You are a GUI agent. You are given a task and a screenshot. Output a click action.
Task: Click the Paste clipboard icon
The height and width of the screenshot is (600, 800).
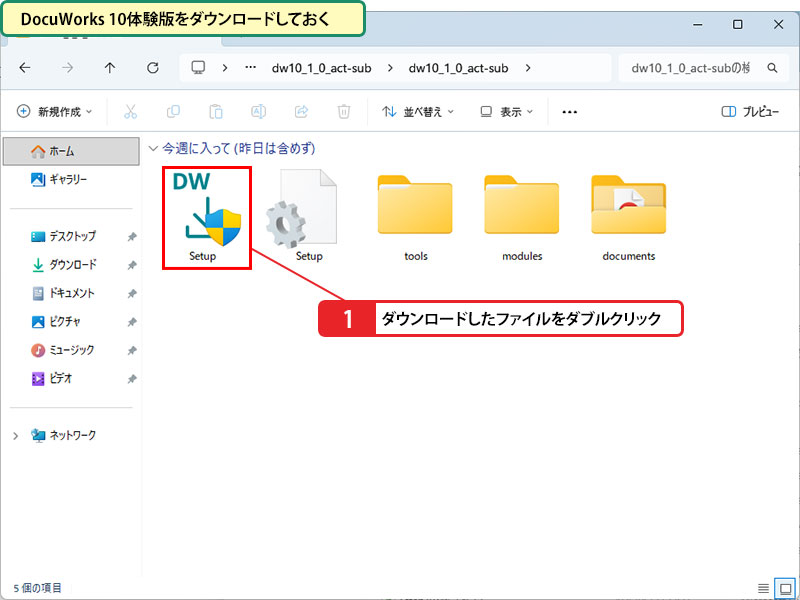[216, 111]
